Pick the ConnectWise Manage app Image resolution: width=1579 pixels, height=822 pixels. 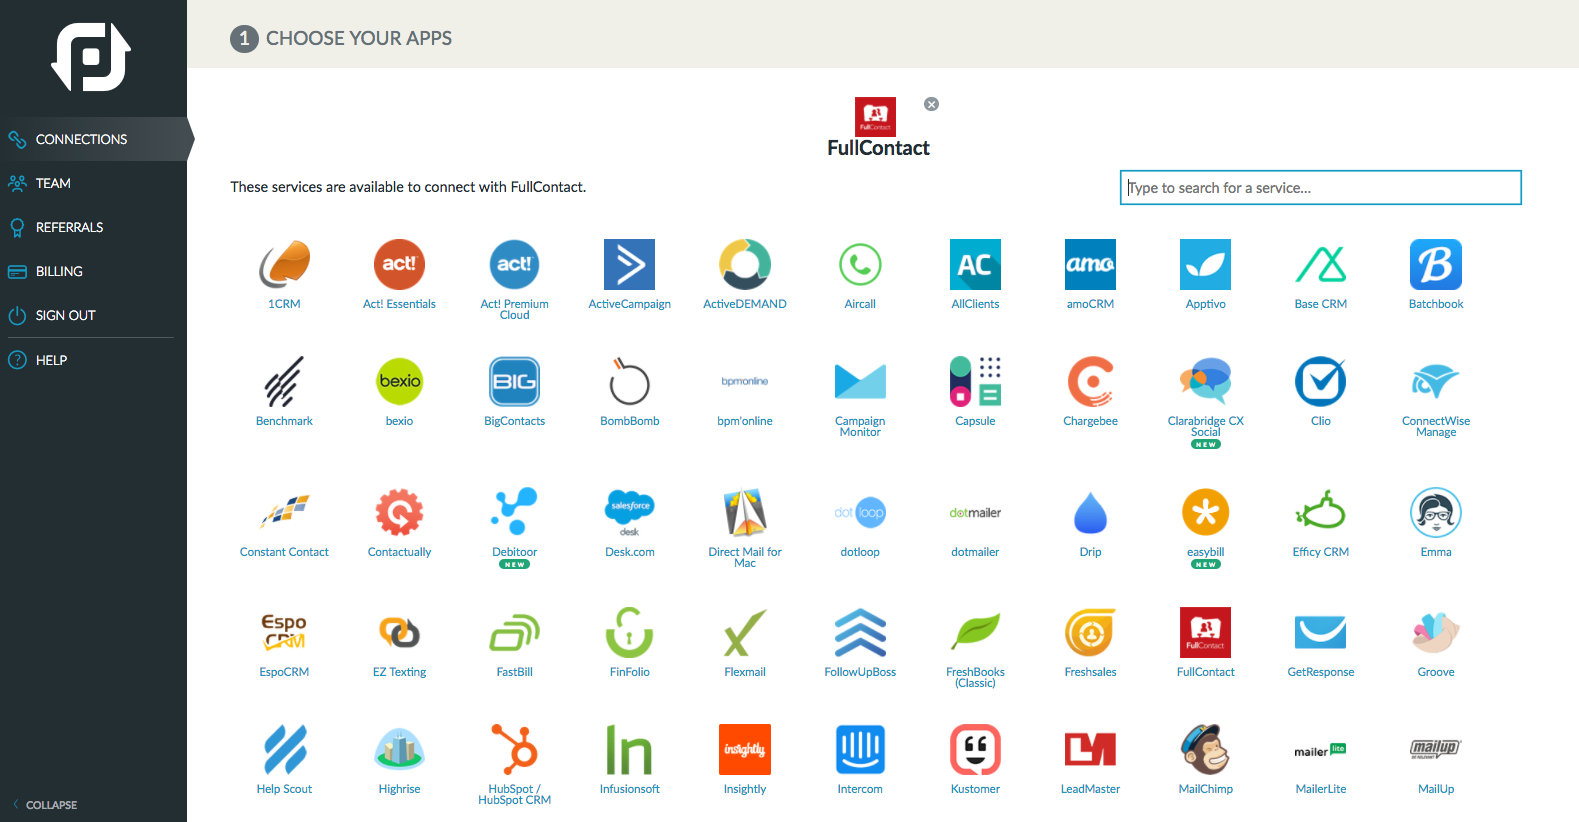[x=1436, y=381]
